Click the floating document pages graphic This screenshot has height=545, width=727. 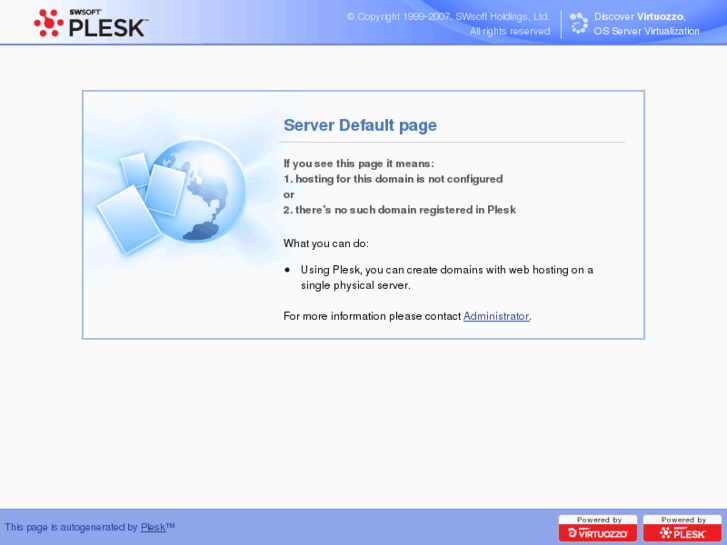(139, 202)
